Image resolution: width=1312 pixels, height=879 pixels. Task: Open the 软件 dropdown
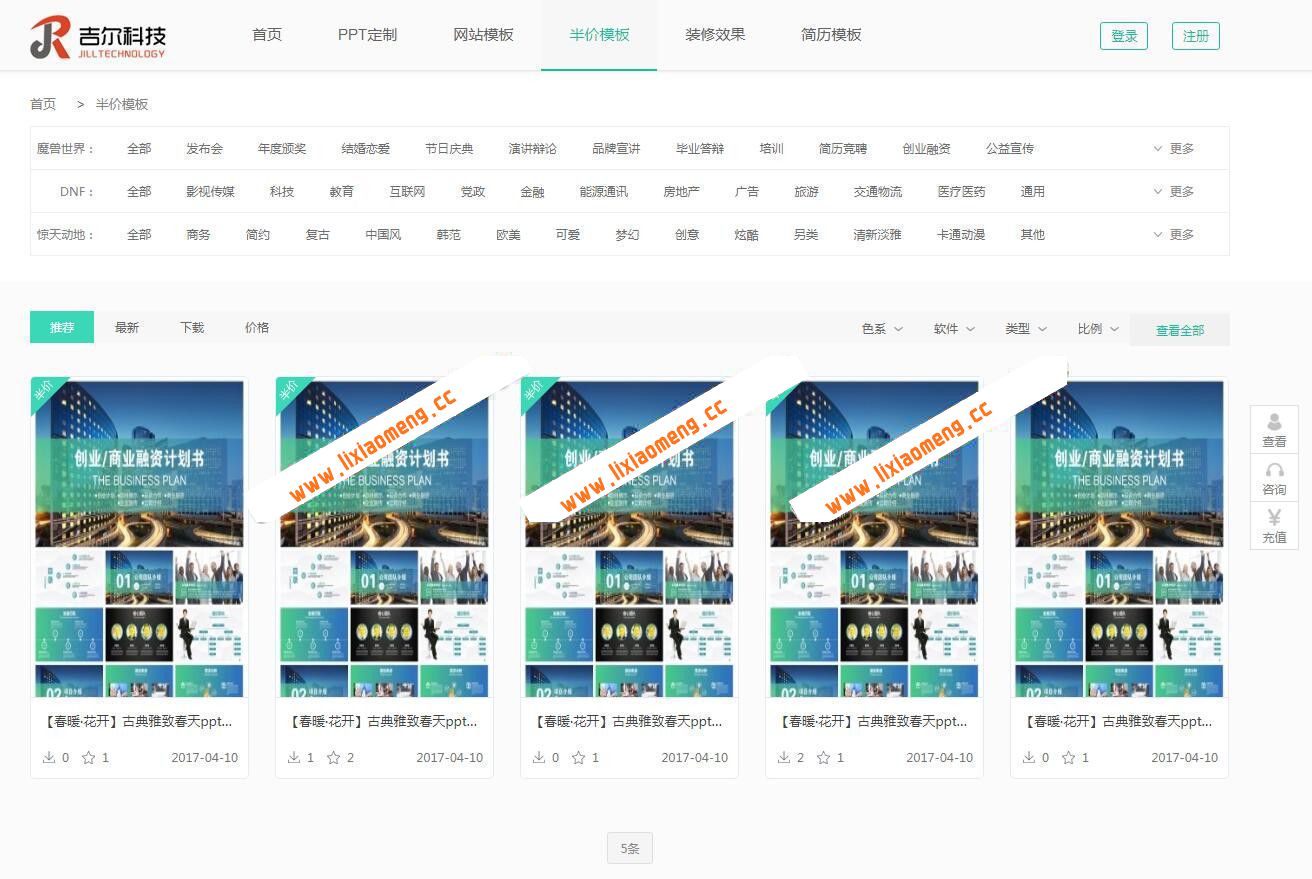[953, 328]
